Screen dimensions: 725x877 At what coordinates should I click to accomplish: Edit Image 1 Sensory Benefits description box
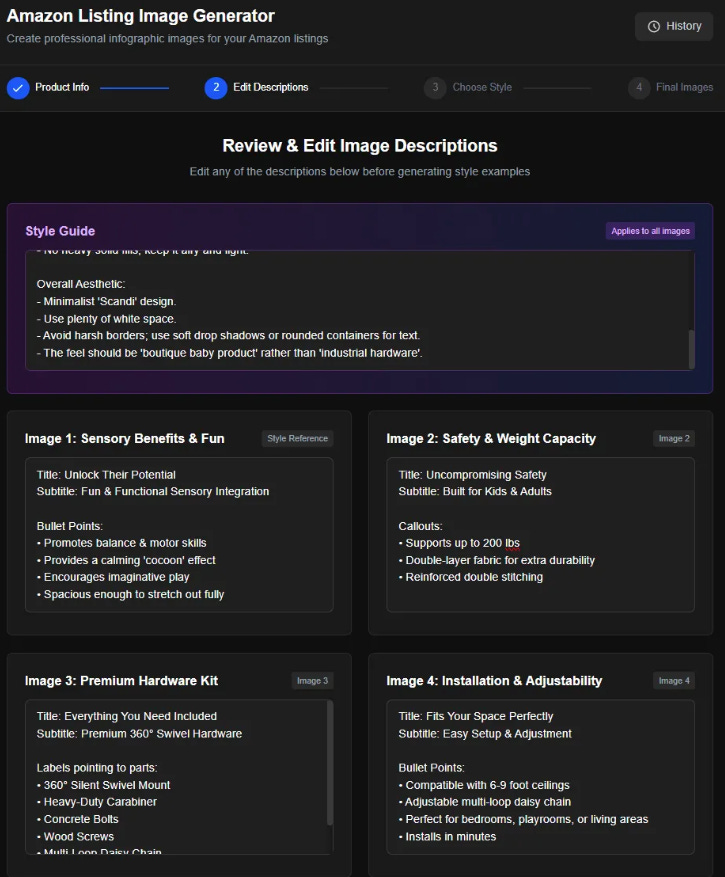coord(179,535)
